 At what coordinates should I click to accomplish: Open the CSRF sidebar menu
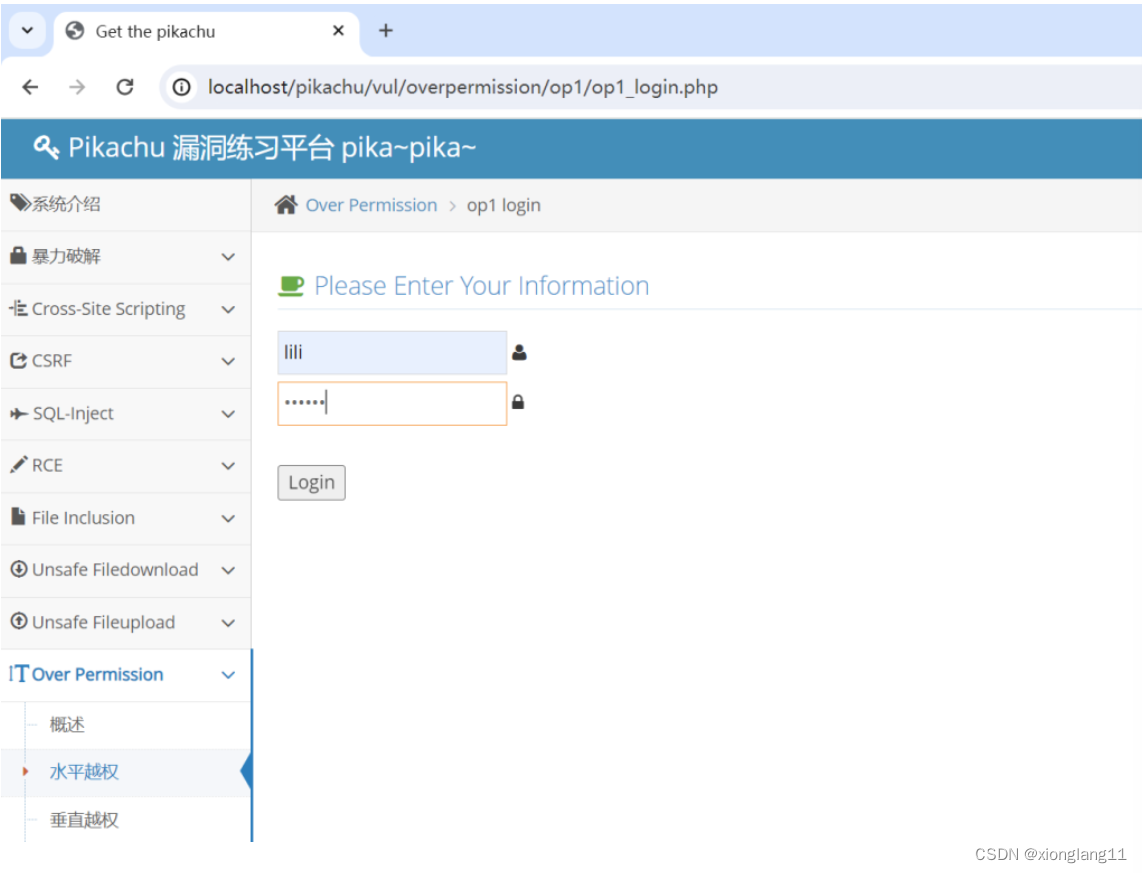126,362
